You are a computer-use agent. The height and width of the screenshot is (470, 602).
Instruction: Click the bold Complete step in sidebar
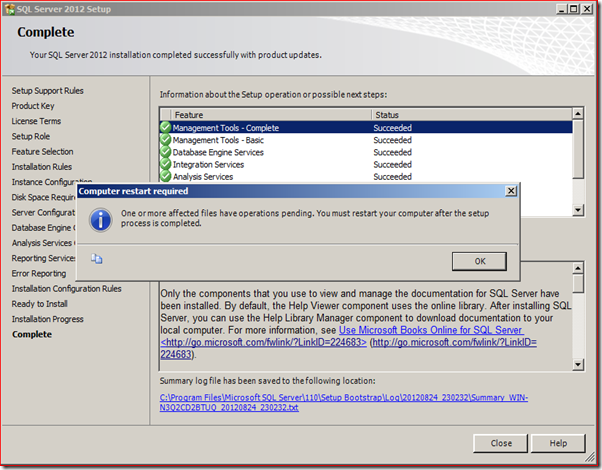coord(32,334)
